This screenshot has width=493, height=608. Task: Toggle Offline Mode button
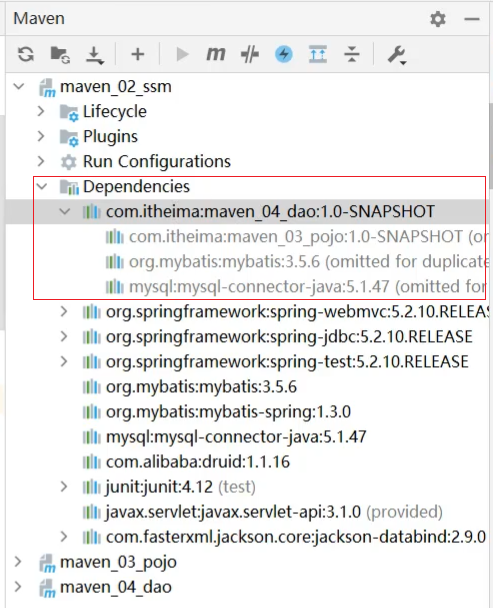[x=250, y=54]
